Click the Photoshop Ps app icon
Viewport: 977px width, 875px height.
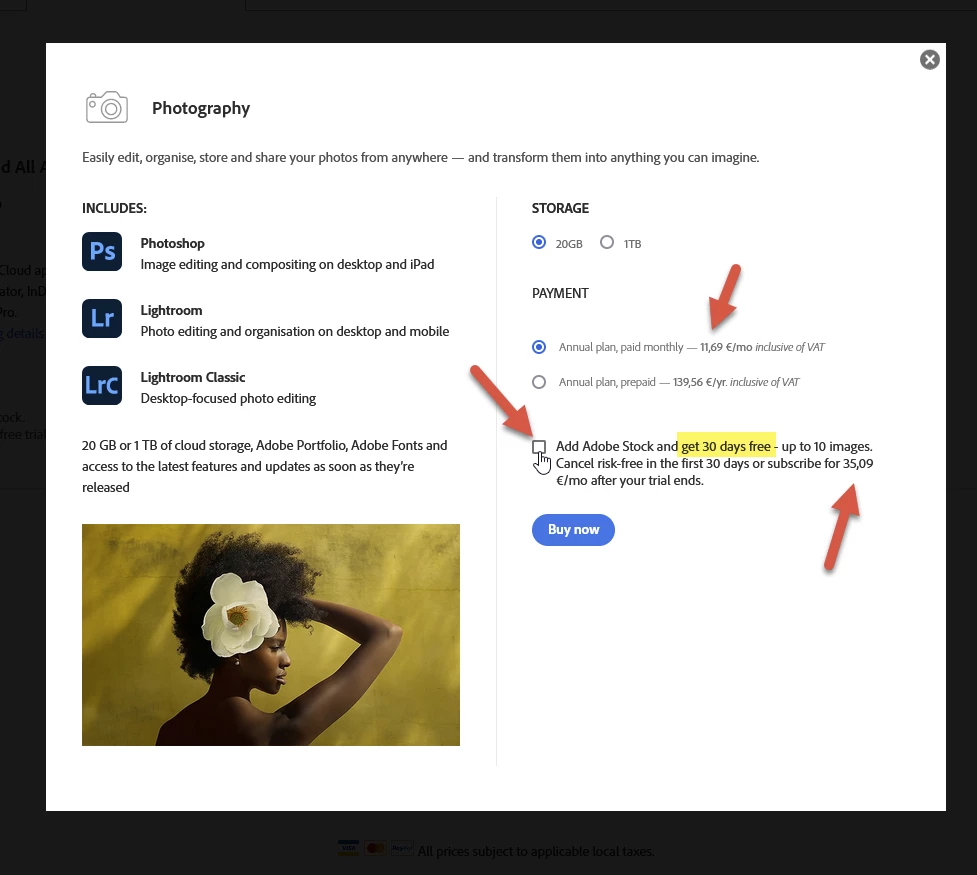(102, 252)
